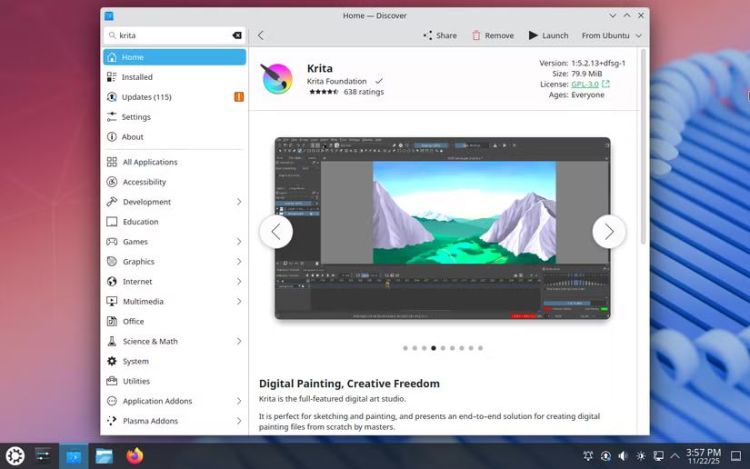The width and height of the screenshot is (750, 469).
Task: Go back with the header arrow
Action: tap(261, 35)
